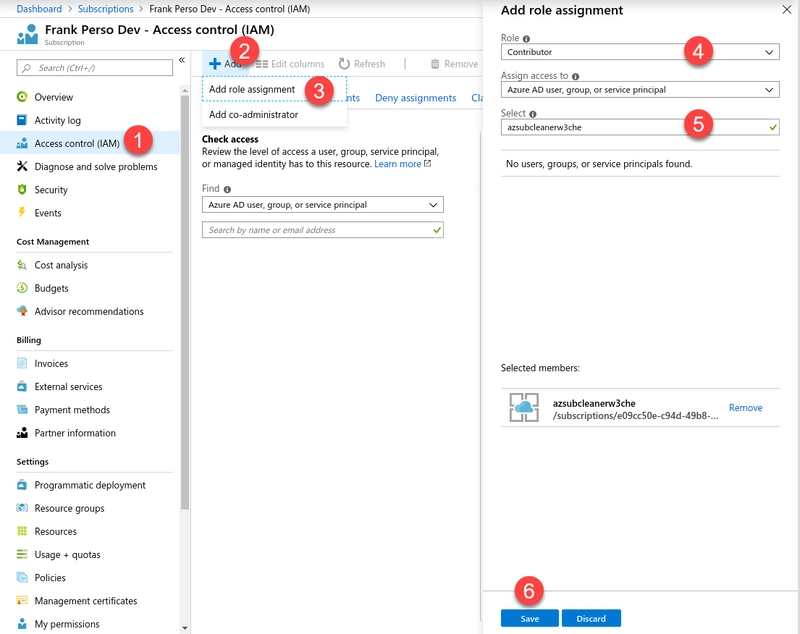The height and width of the screenshot is (634, 800).
Task: Click the info icon next to Role
Action: pyautogui.click(x=527, y=38)
